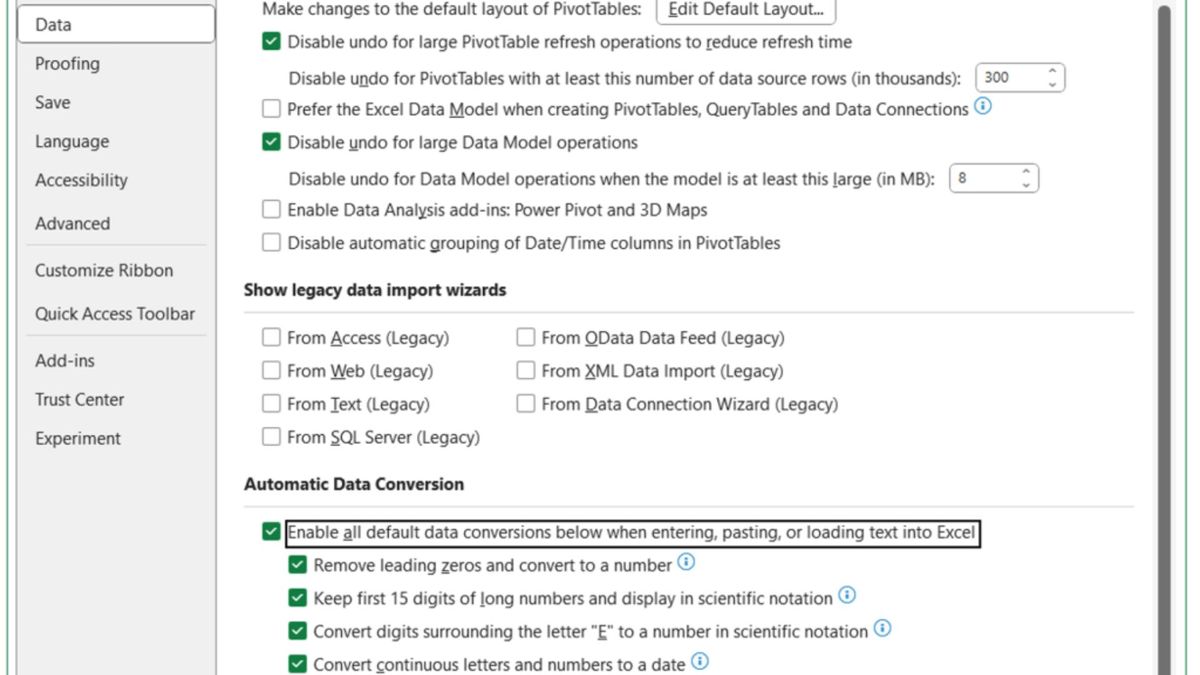Click the info icon beside Keep first 15 digits option

point(847,596)
